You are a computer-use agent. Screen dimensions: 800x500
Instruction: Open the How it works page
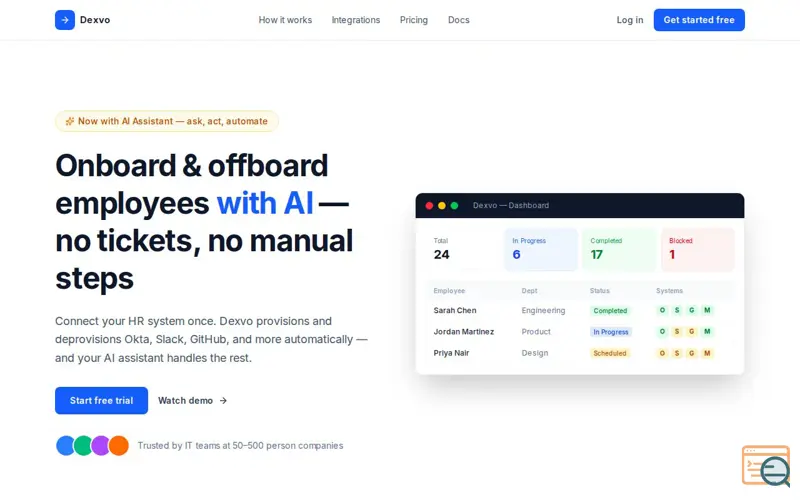click(x=285, y=20)
